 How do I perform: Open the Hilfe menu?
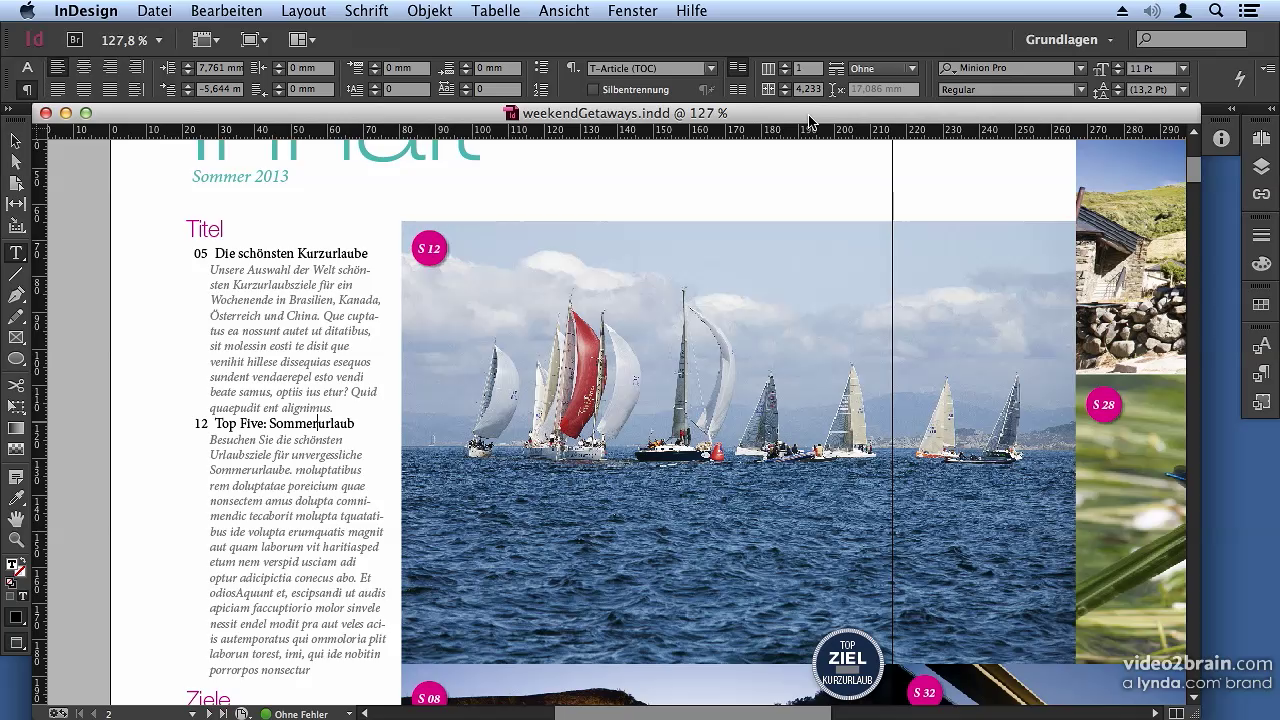(x=692, y=11)
